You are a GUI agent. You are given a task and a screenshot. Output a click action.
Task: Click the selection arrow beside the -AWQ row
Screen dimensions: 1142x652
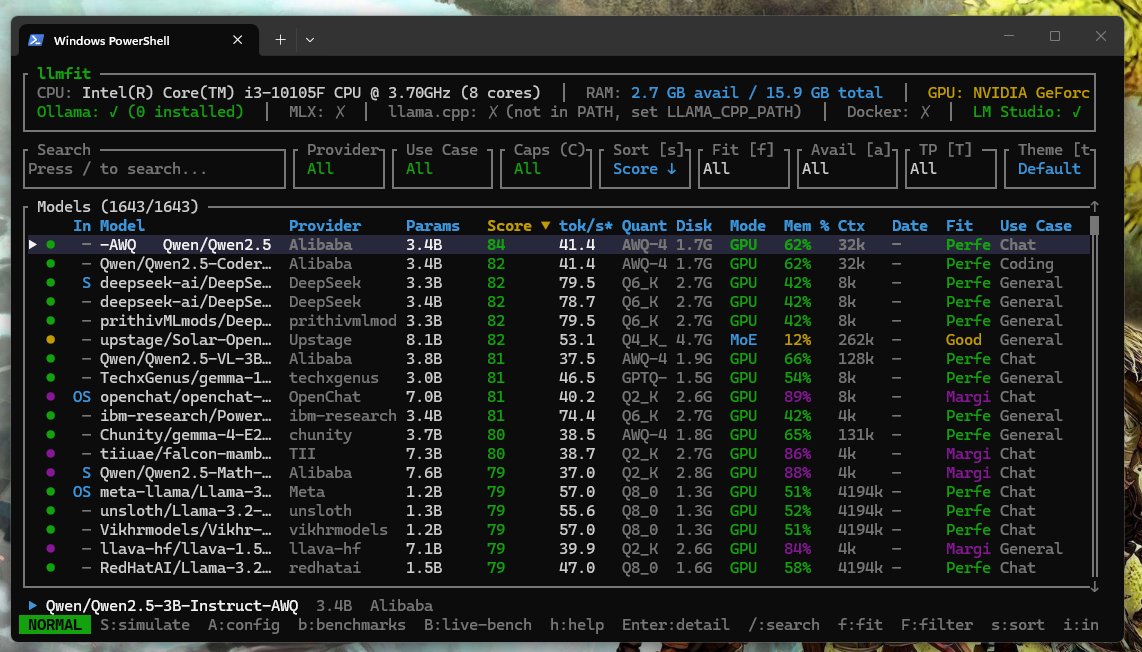33,245
